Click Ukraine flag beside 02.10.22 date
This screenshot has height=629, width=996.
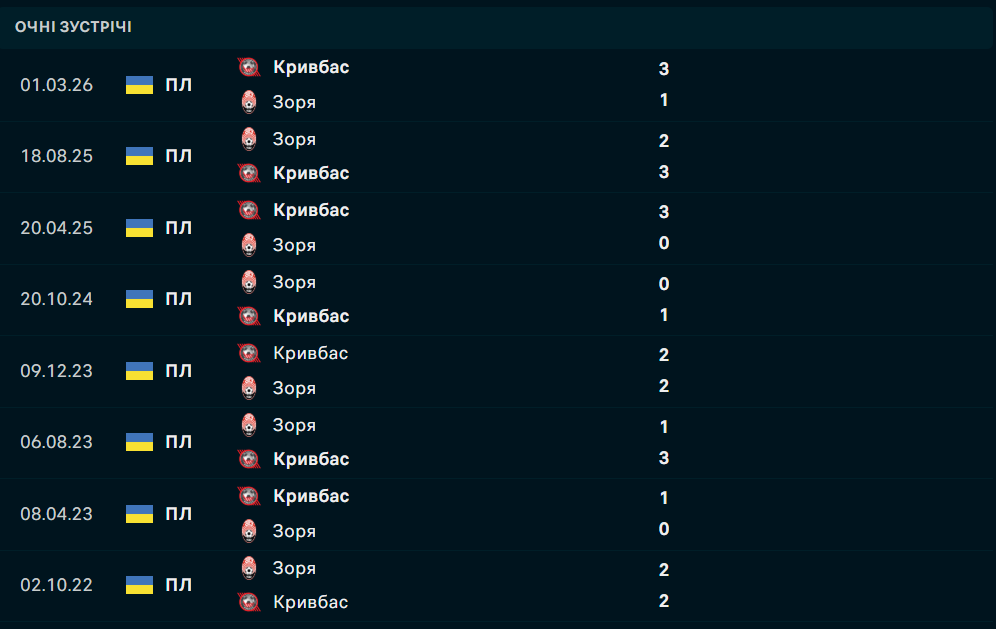[x=139, y=585]
